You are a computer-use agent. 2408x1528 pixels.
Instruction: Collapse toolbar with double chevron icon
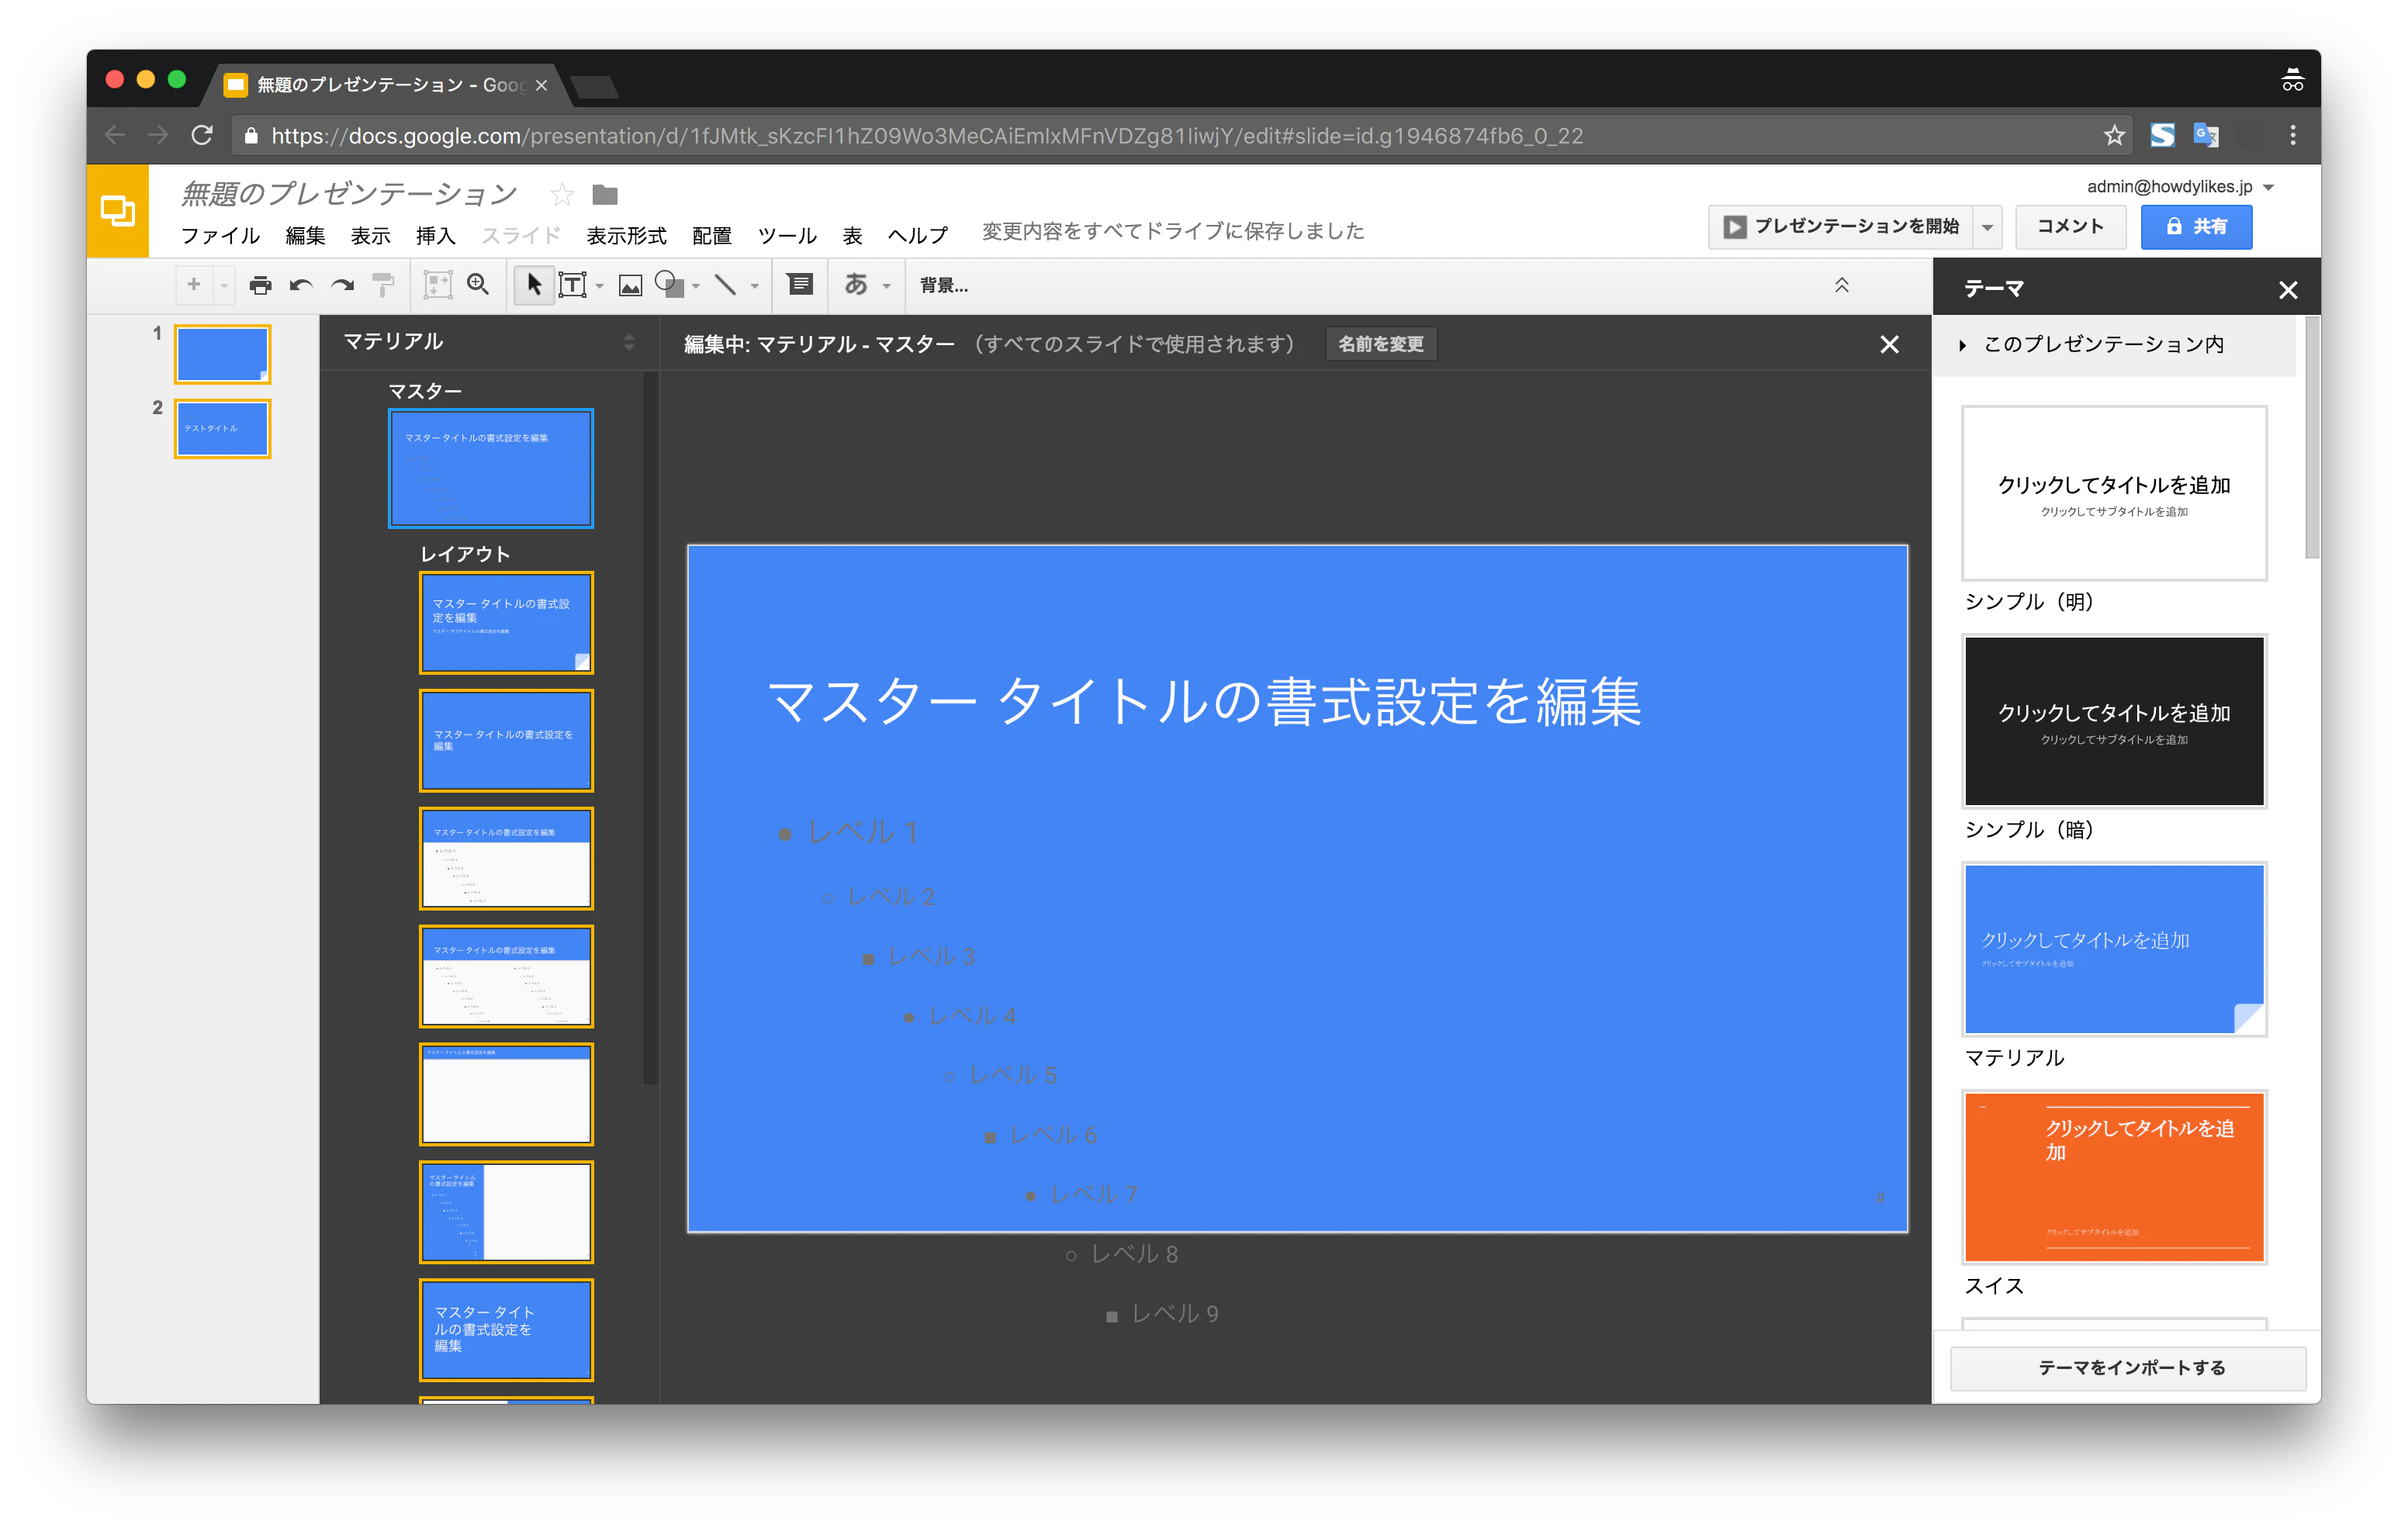click(x=1841, y=286)
